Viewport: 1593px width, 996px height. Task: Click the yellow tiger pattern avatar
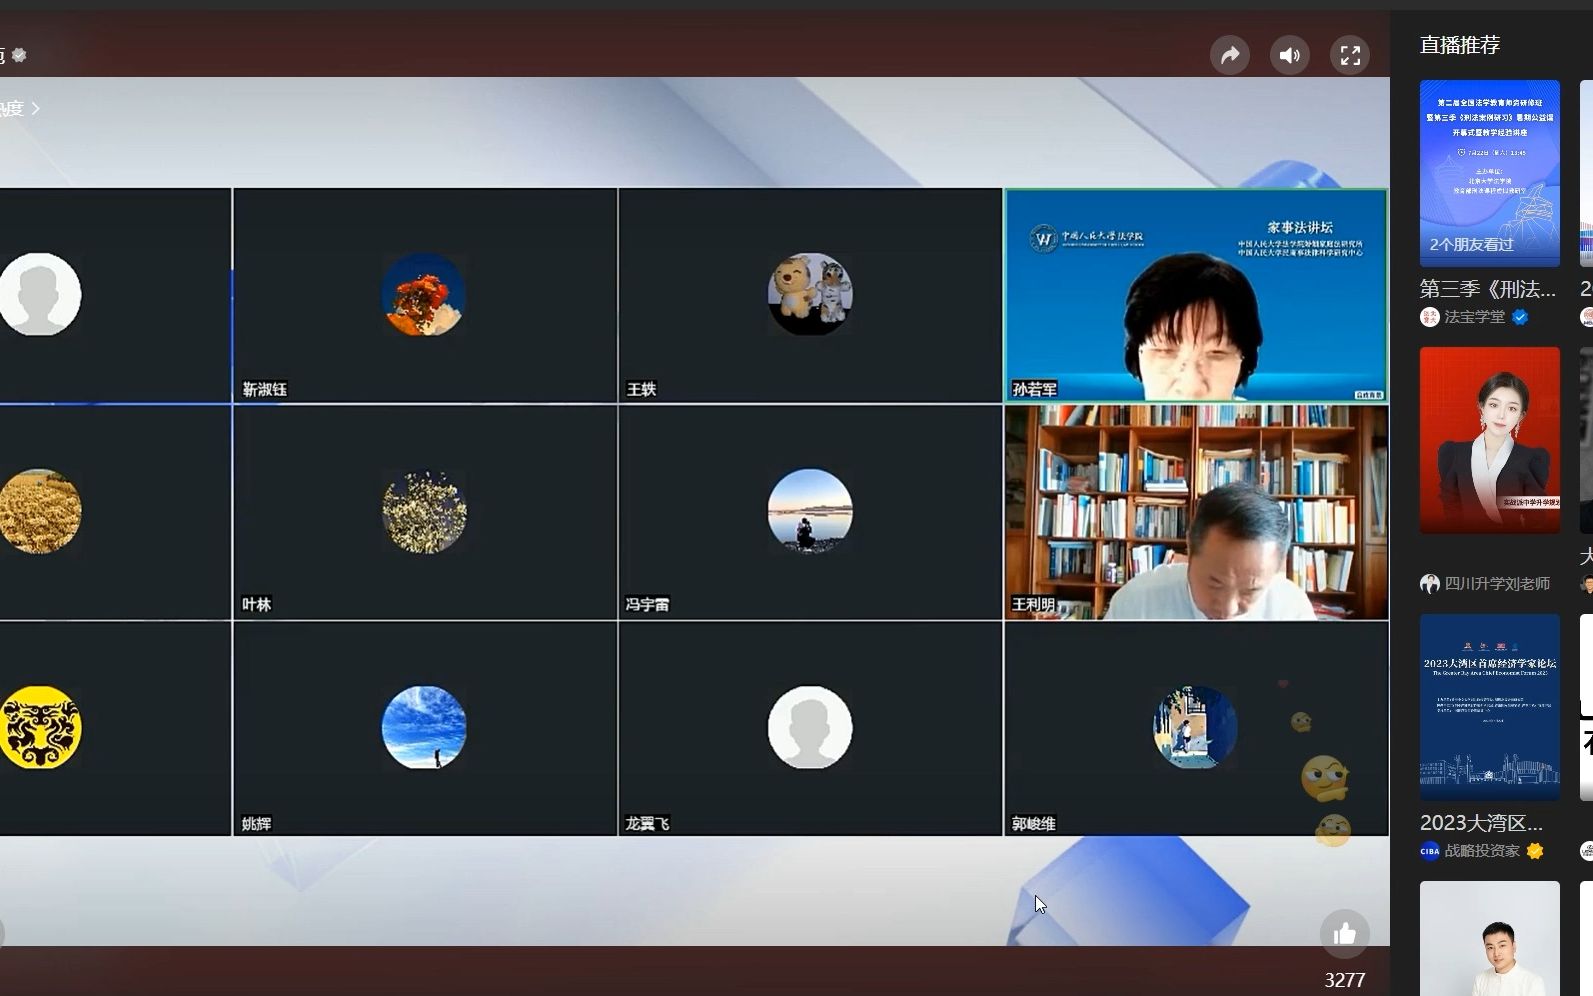(40, 727)
